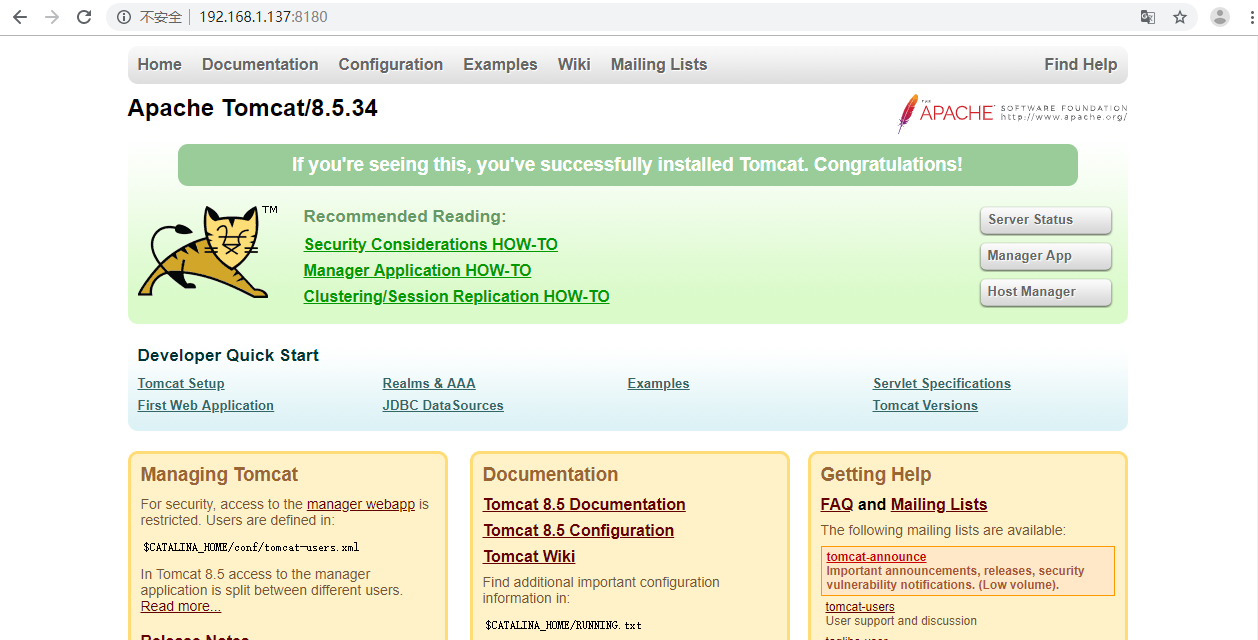The height and width of the screenshot is (640, 1258).
Task: Open the Tomcat Versions link
Action: click(x=925, y=405)
